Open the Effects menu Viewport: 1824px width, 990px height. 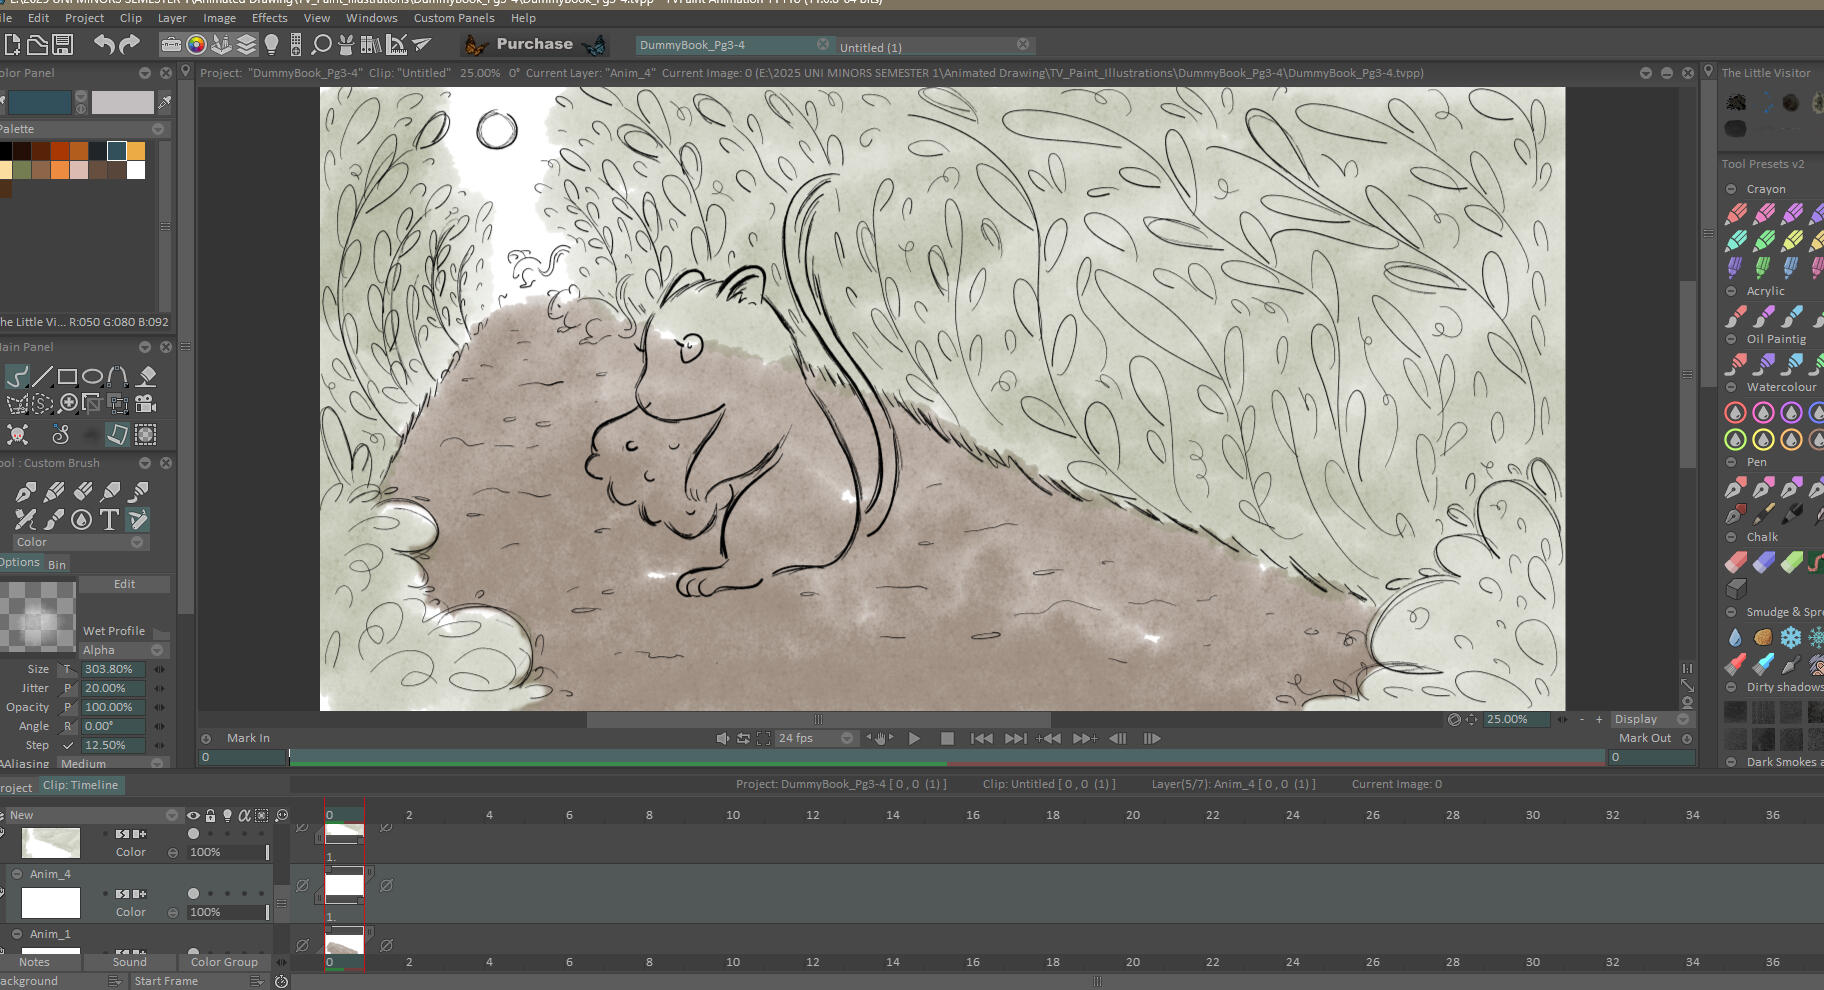269,18
